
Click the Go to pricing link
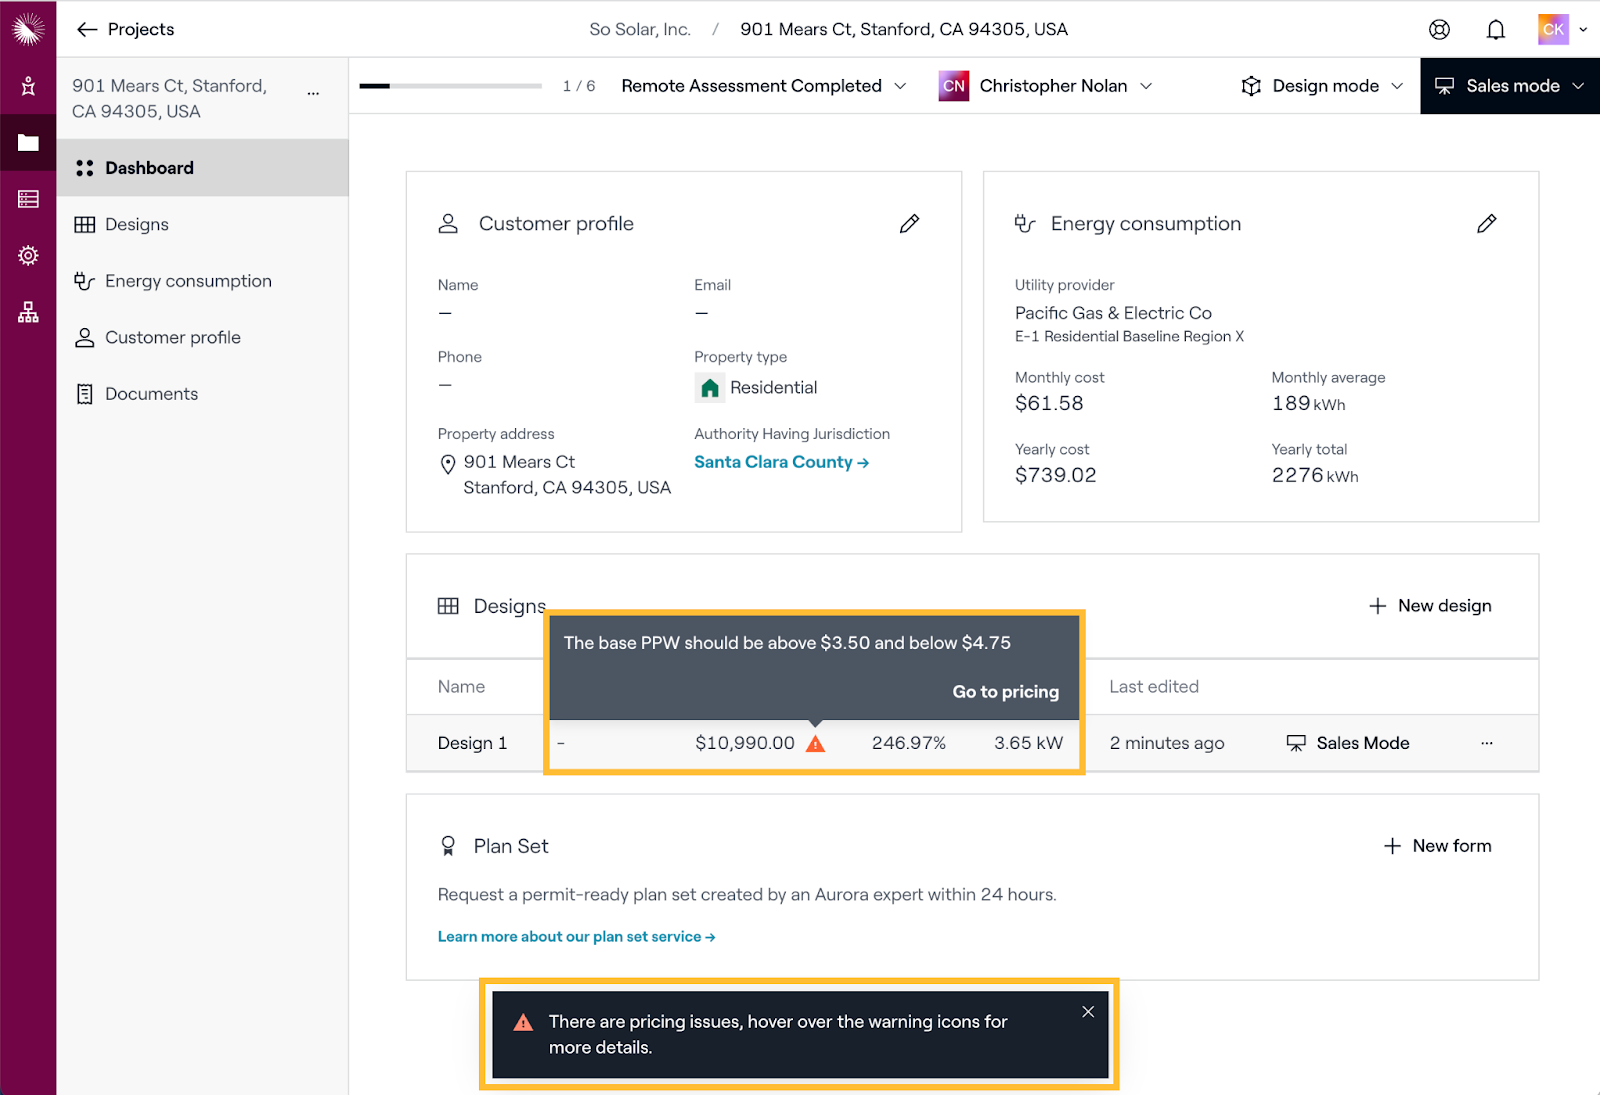coord(1005,692)
